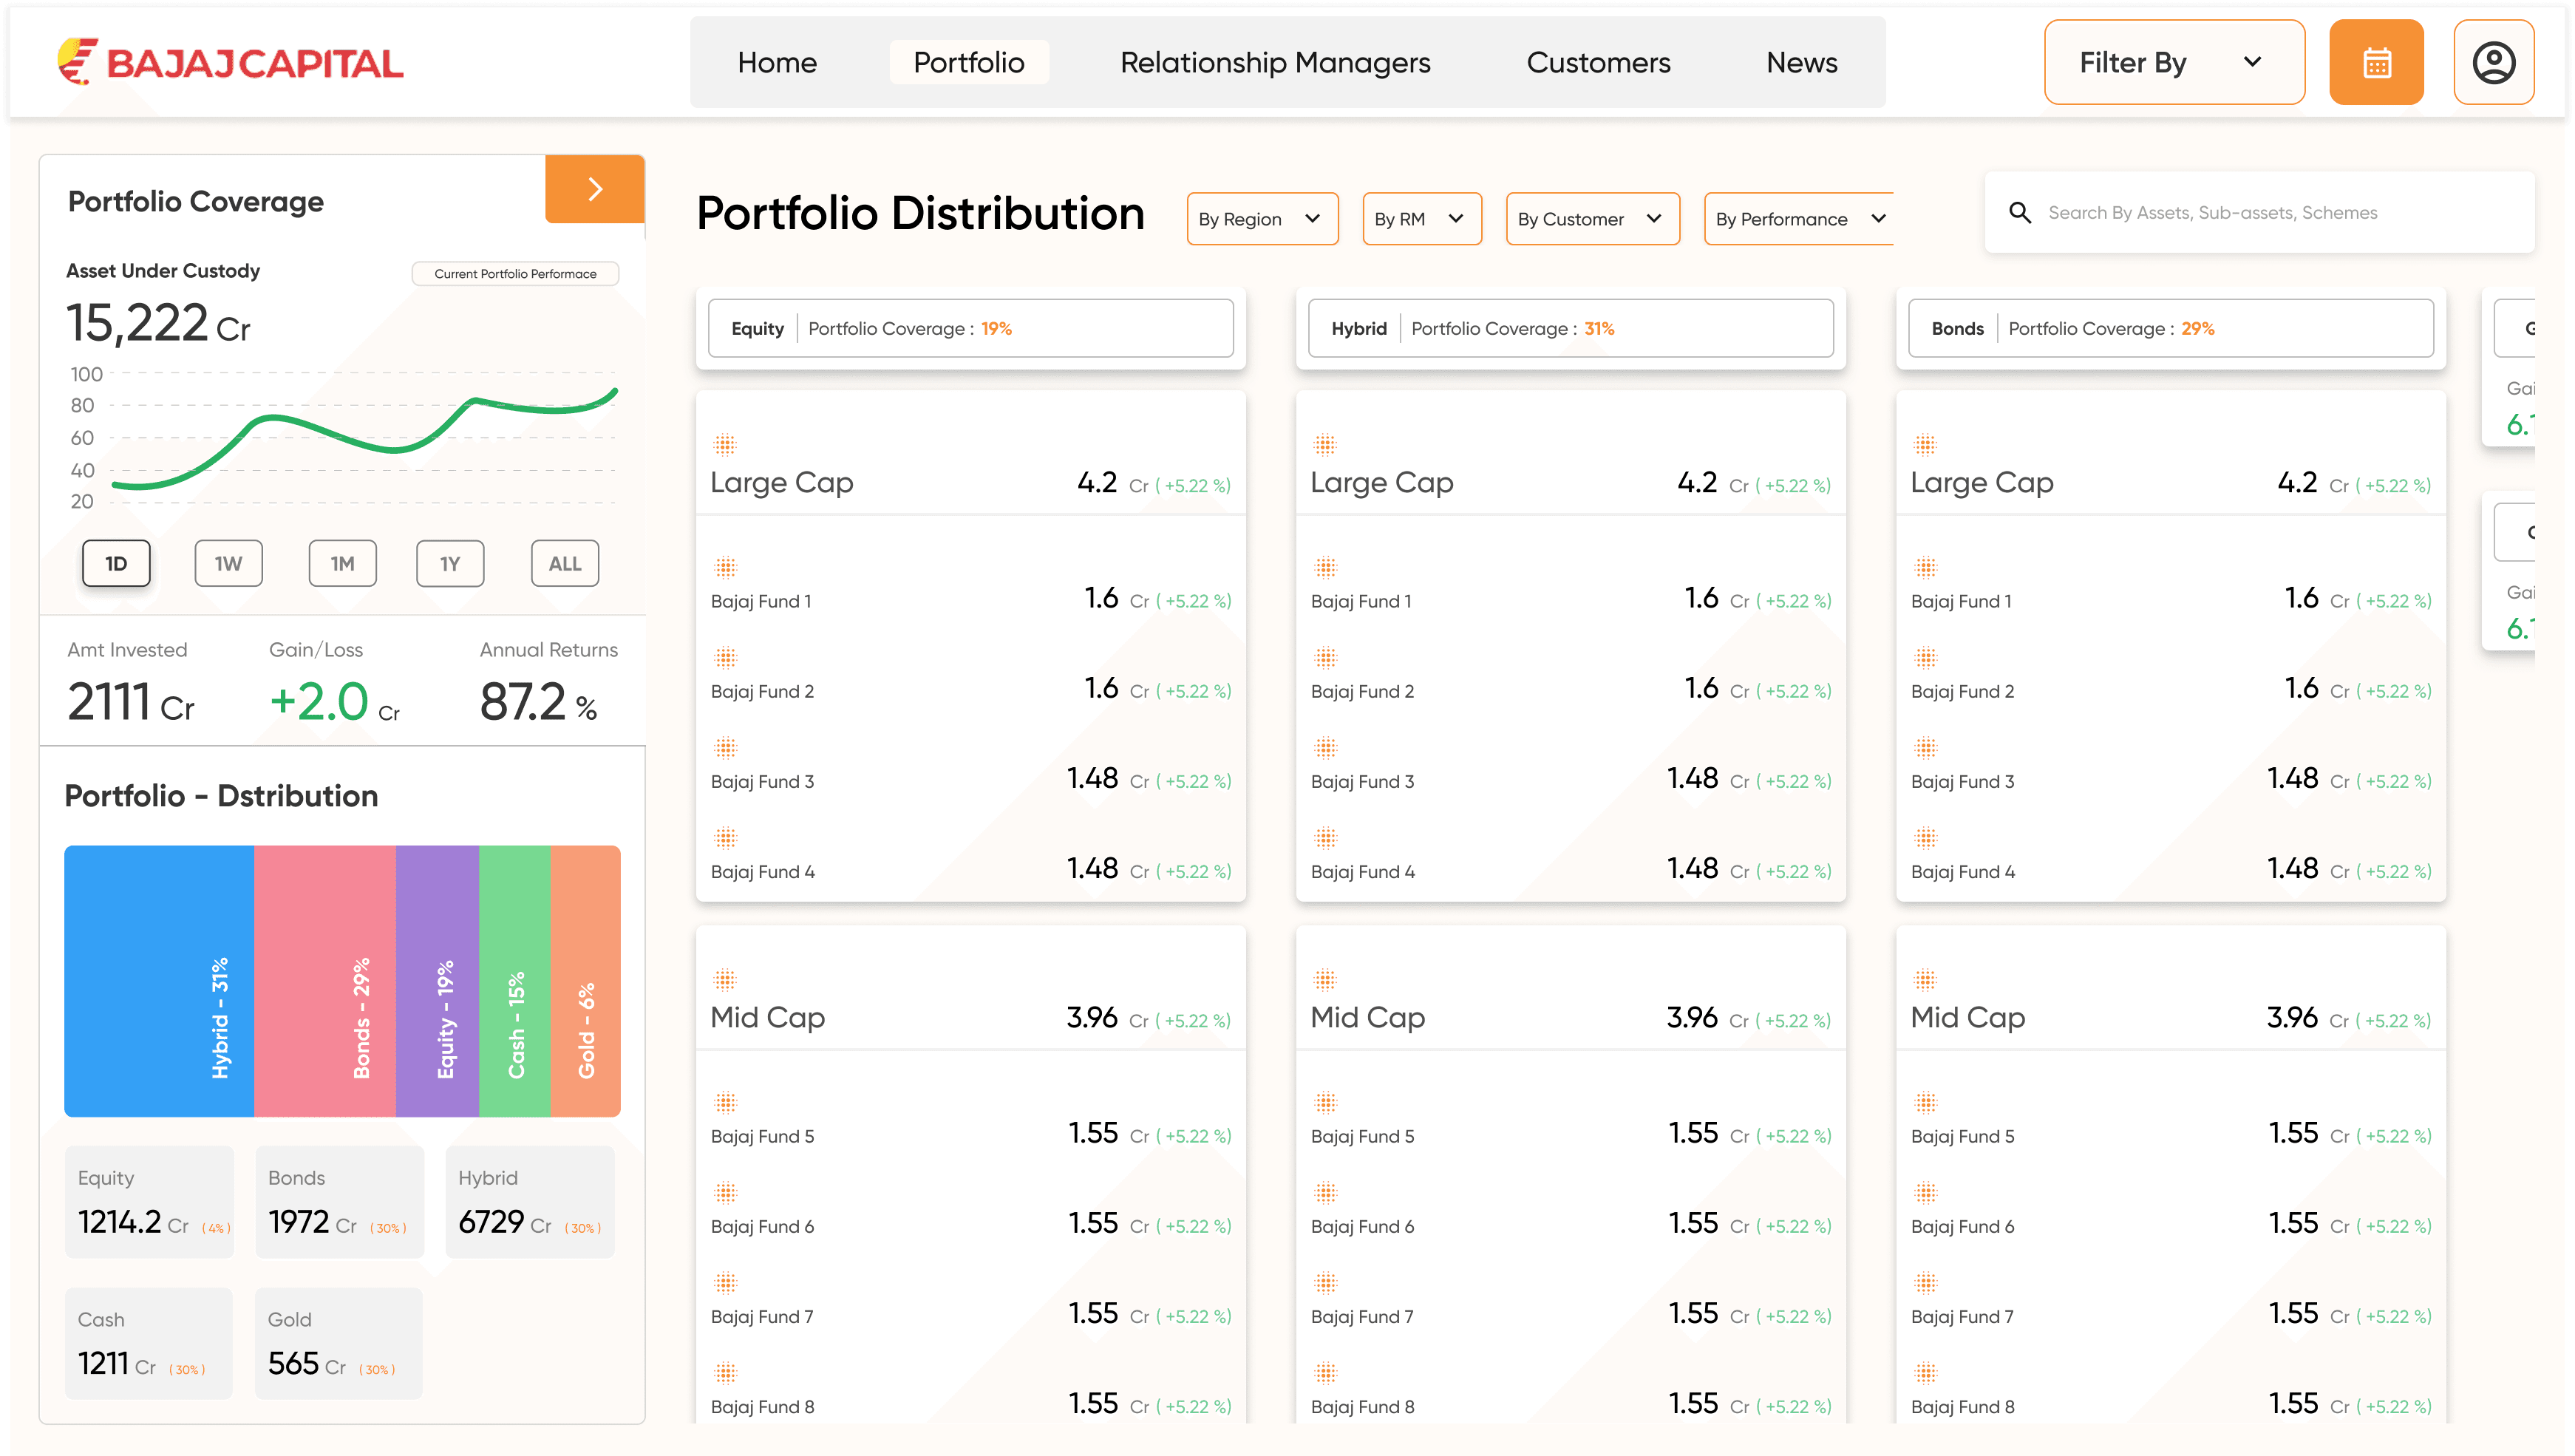The image size is (2575, 1456).
Task: Expand the By Performance dropdown
Action: pyautogui.click(x=1799, y=219)
